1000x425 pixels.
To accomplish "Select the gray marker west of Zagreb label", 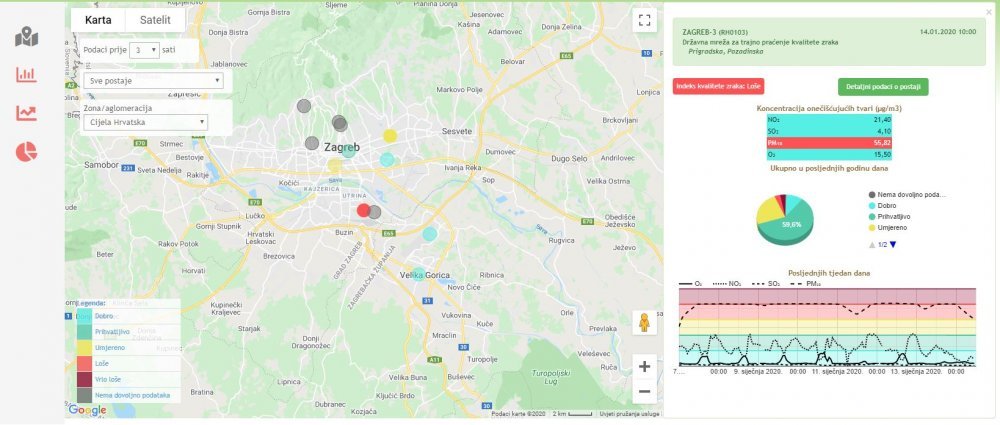I will (311, 143).
